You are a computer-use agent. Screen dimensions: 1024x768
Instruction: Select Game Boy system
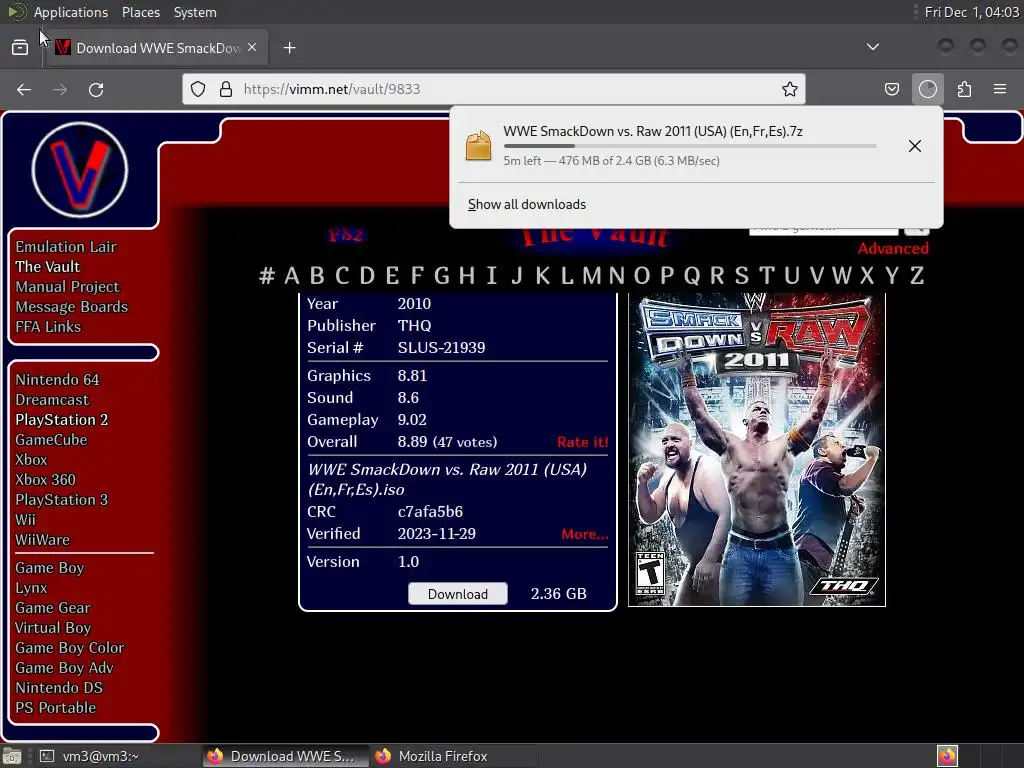click(50, 568)
